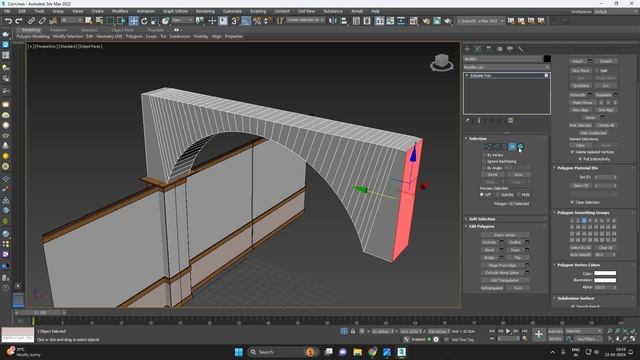Click the Undo arrow in main toolbar

(x=8, y=20)
